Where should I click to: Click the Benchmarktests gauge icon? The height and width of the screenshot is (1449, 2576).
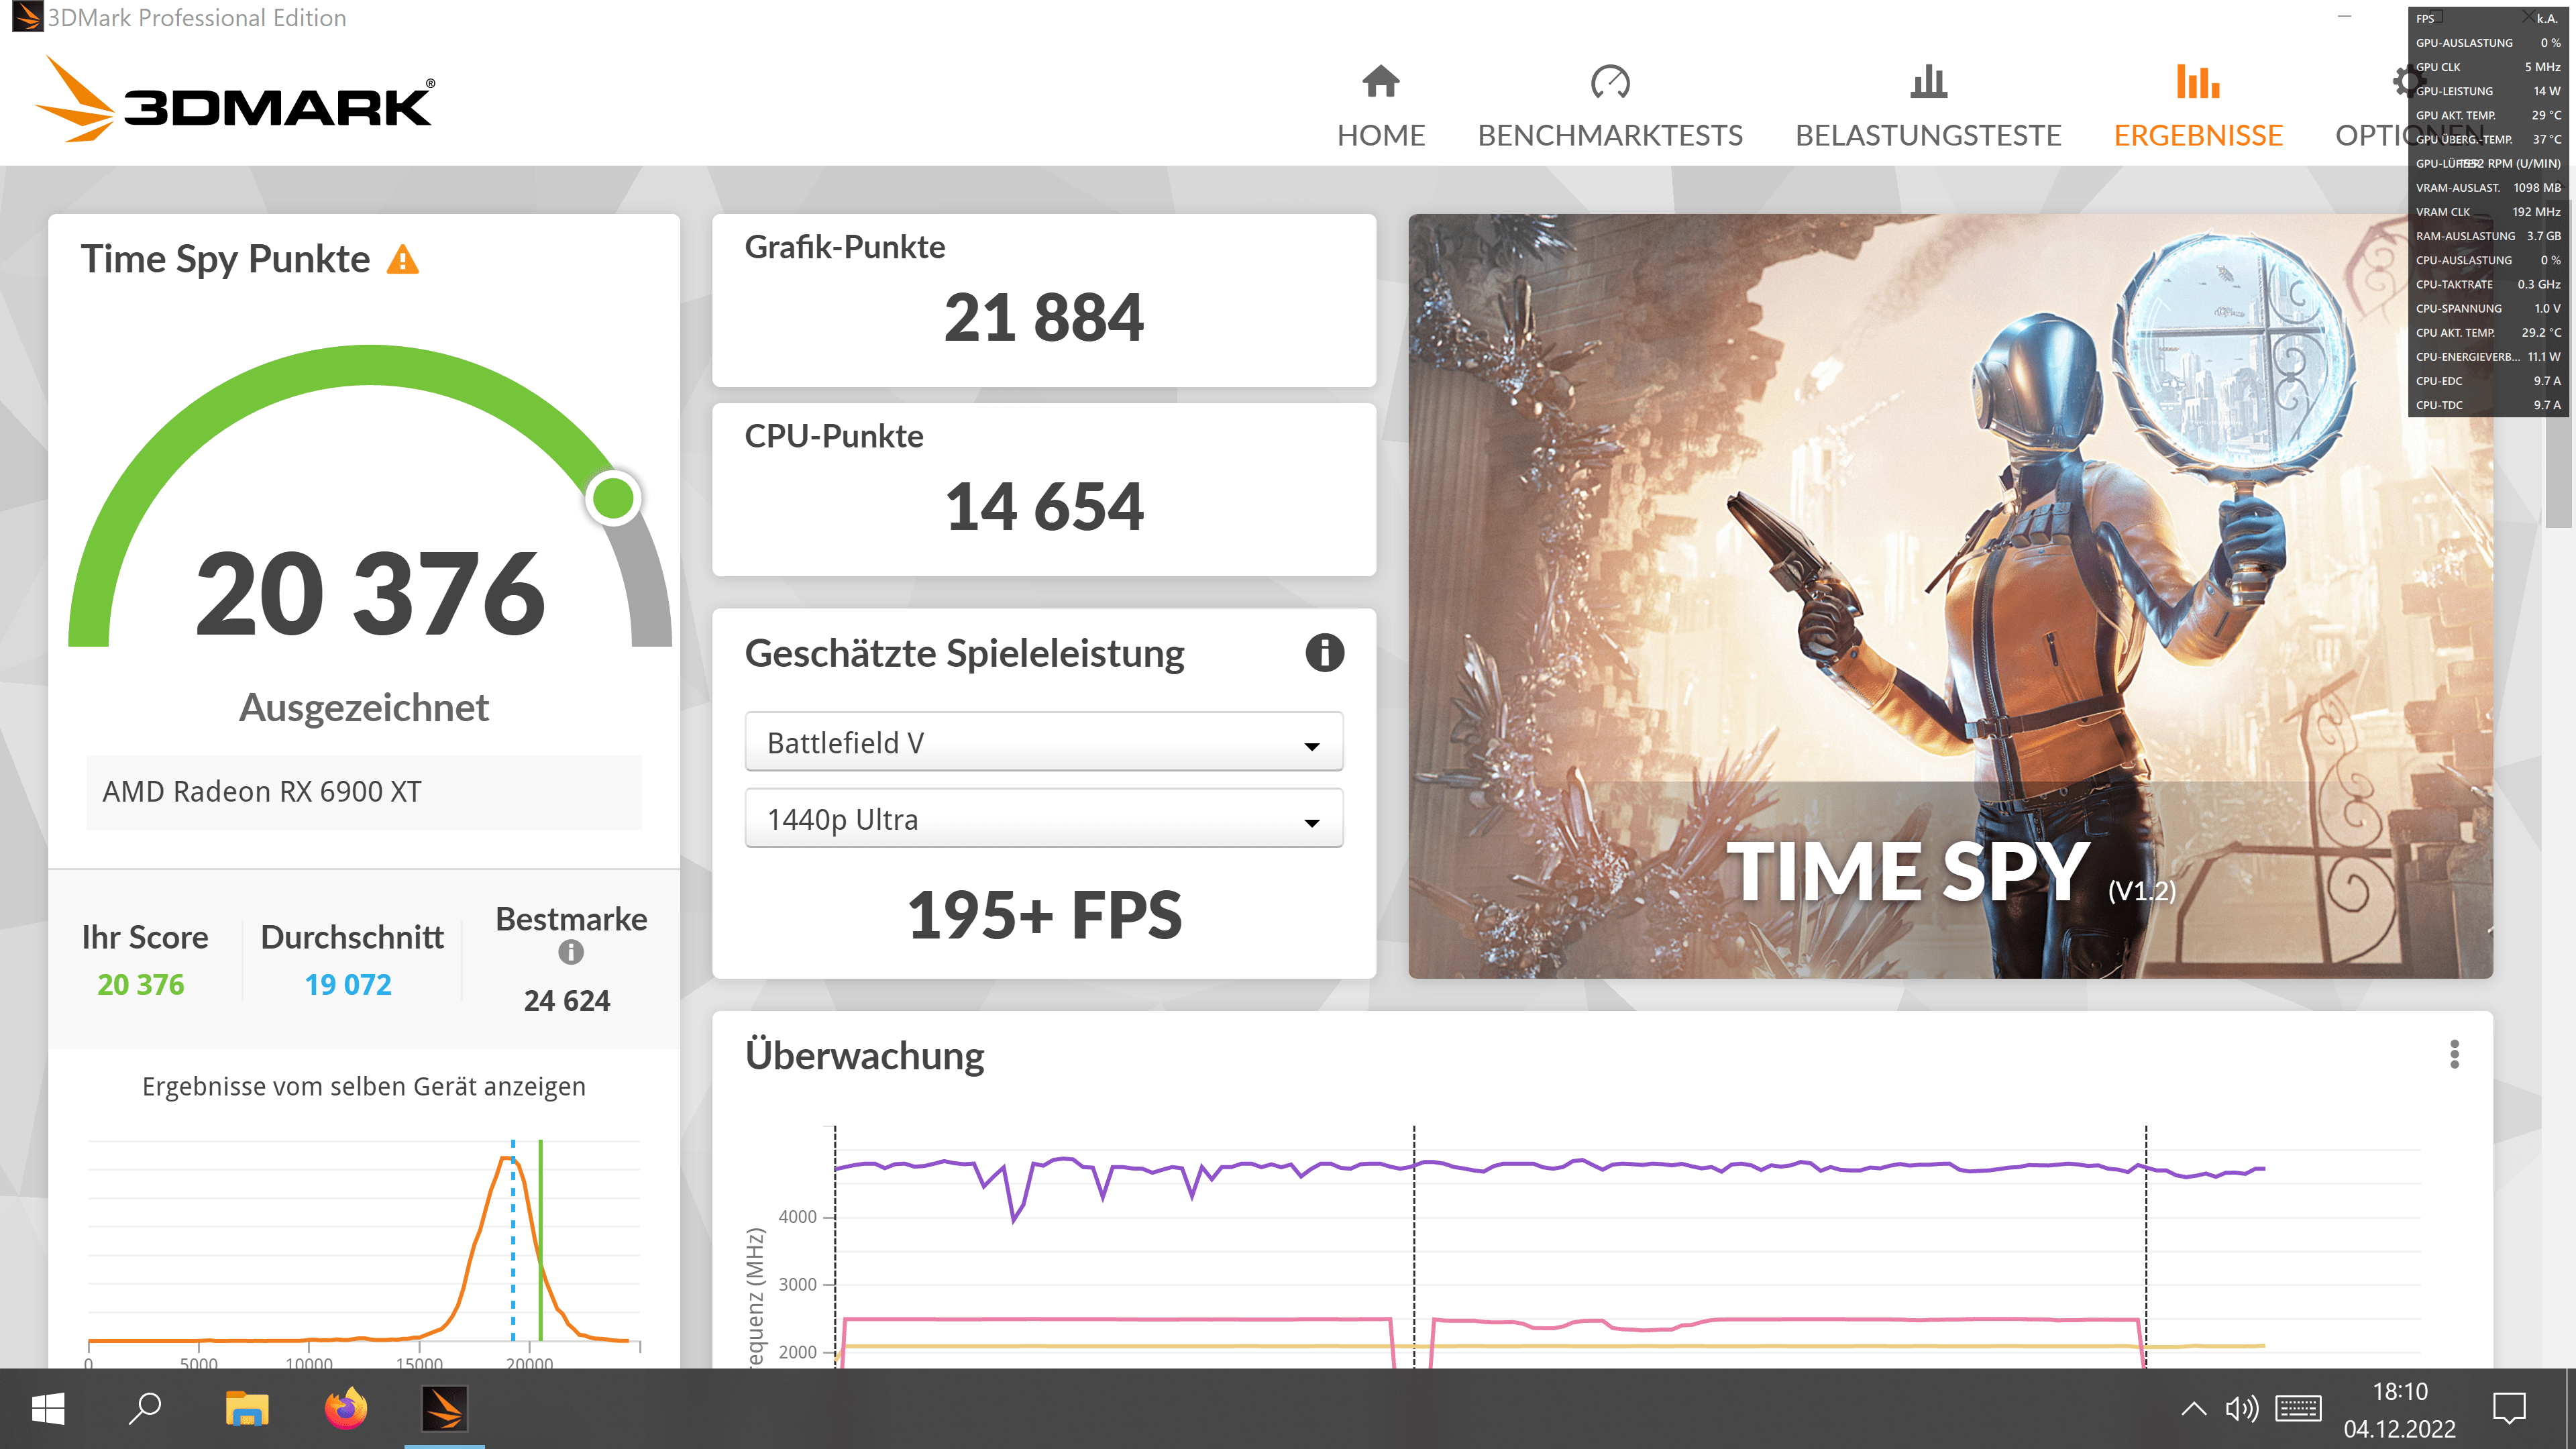1610,81
